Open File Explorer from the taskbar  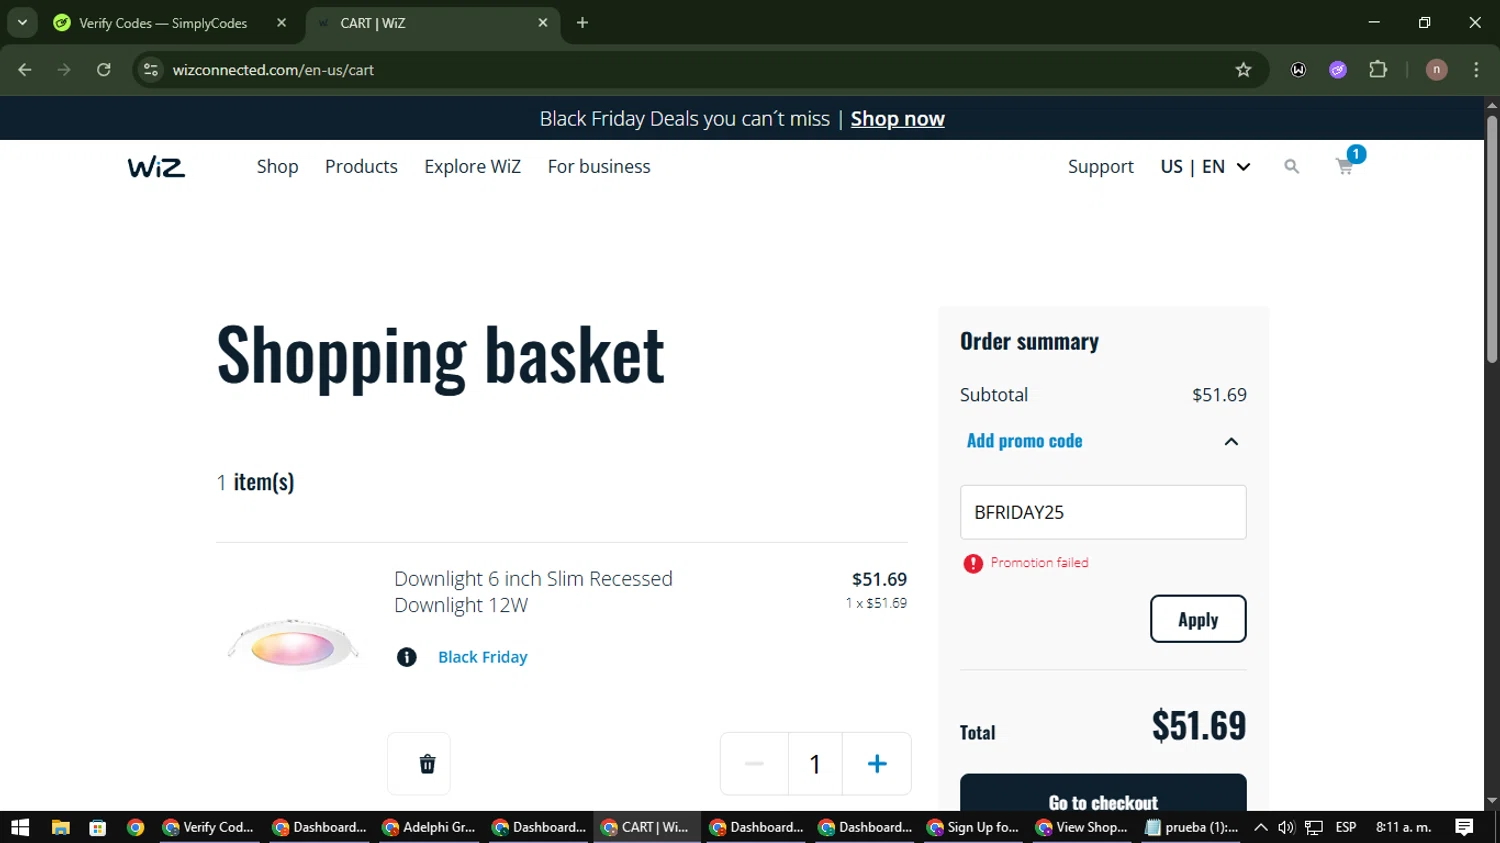pos(60,827)
